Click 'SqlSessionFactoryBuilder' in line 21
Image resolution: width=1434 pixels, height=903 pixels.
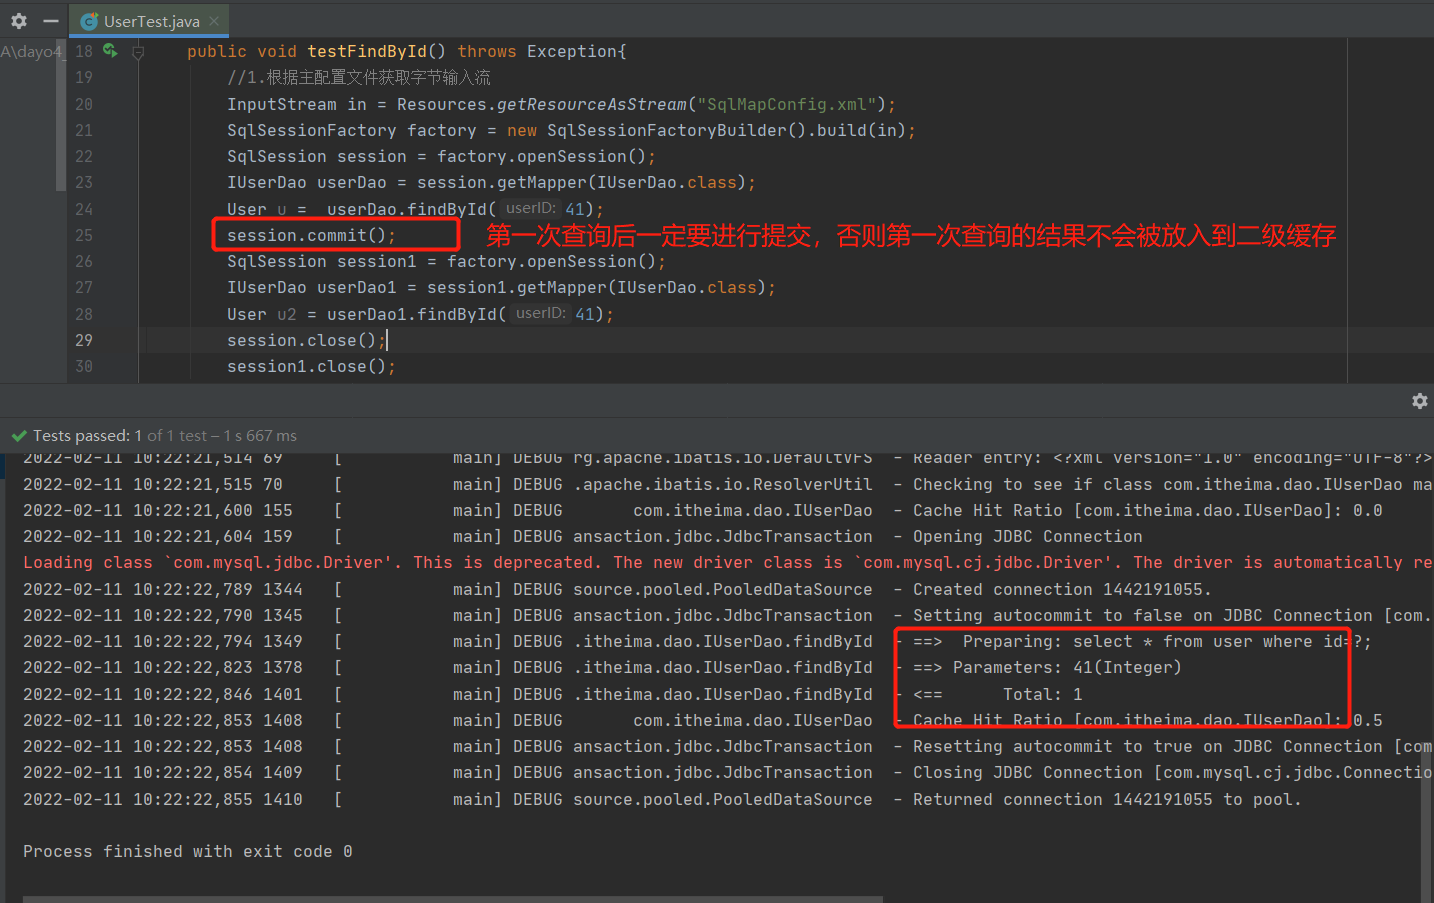pyautogui.click(x=667, y=130)
